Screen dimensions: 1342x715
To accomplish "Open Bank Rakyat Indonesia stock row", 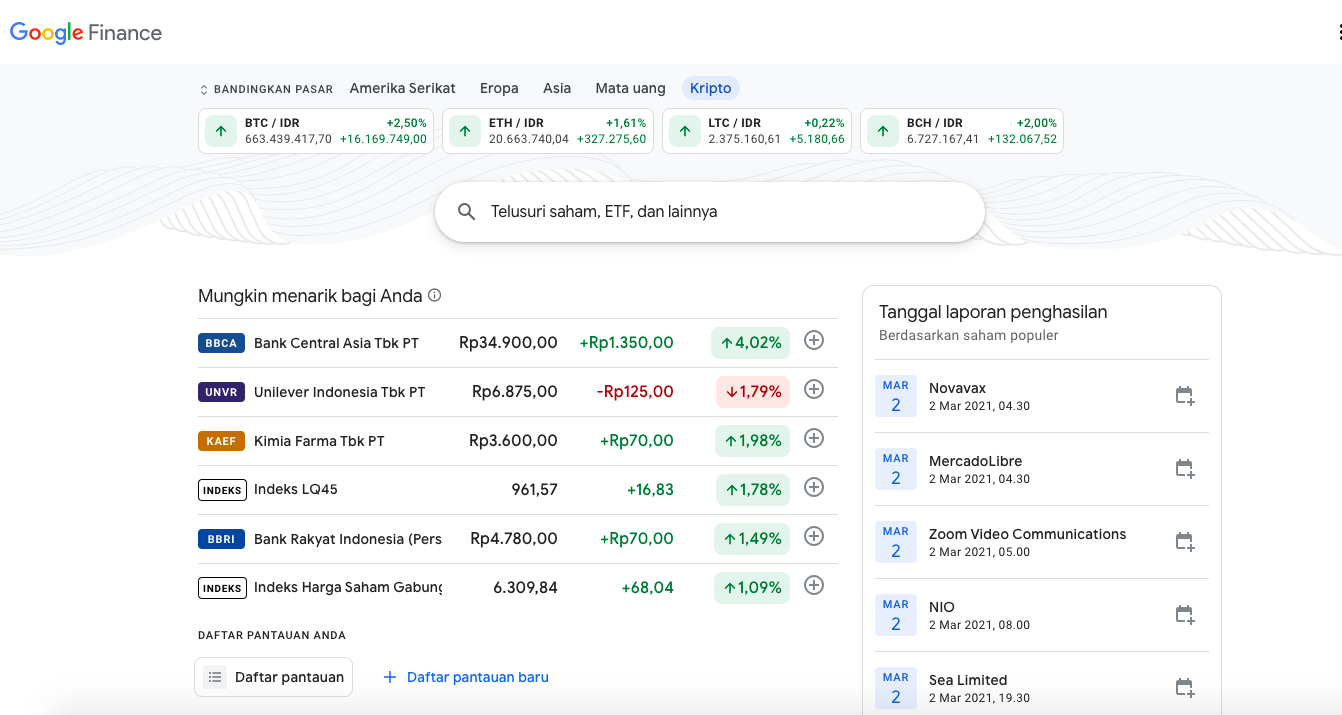I will pos(347,539).
